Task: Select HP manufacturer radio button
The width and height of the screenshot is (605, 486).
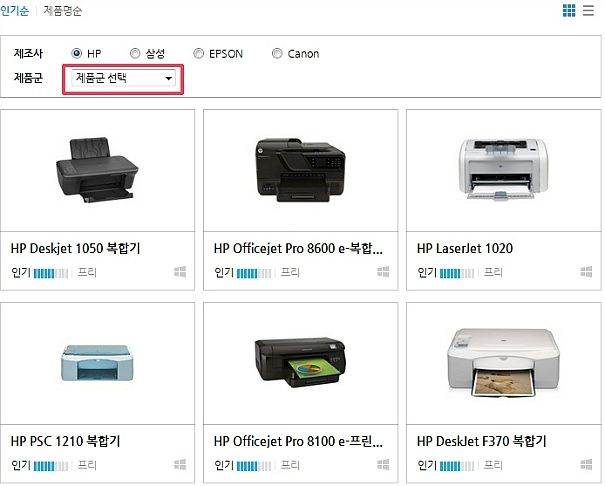Action: pos(76,53)
